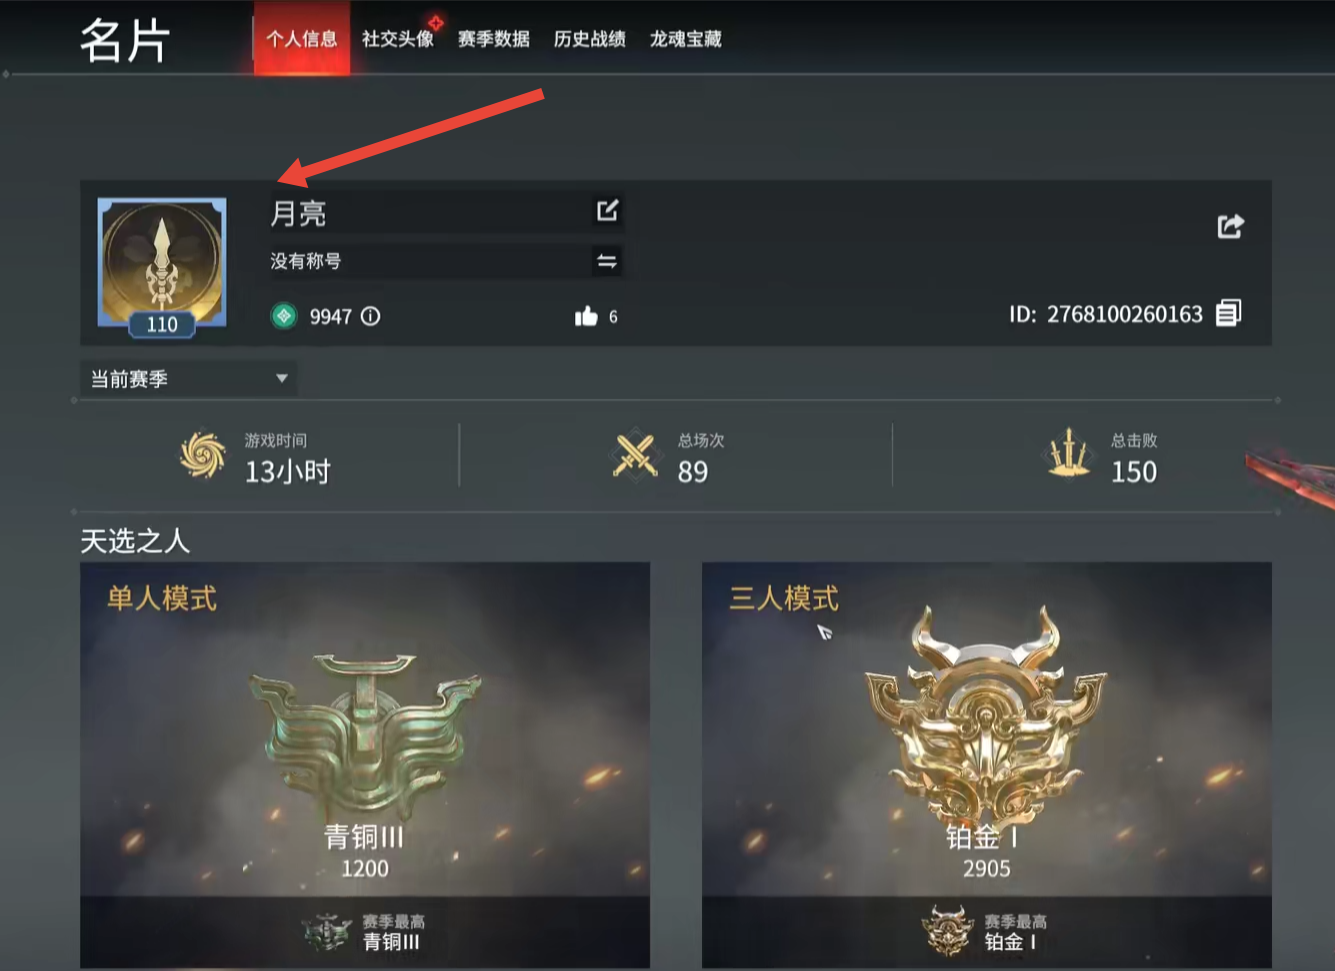Click the swirl icon for 游戏时间

(203, 455)
